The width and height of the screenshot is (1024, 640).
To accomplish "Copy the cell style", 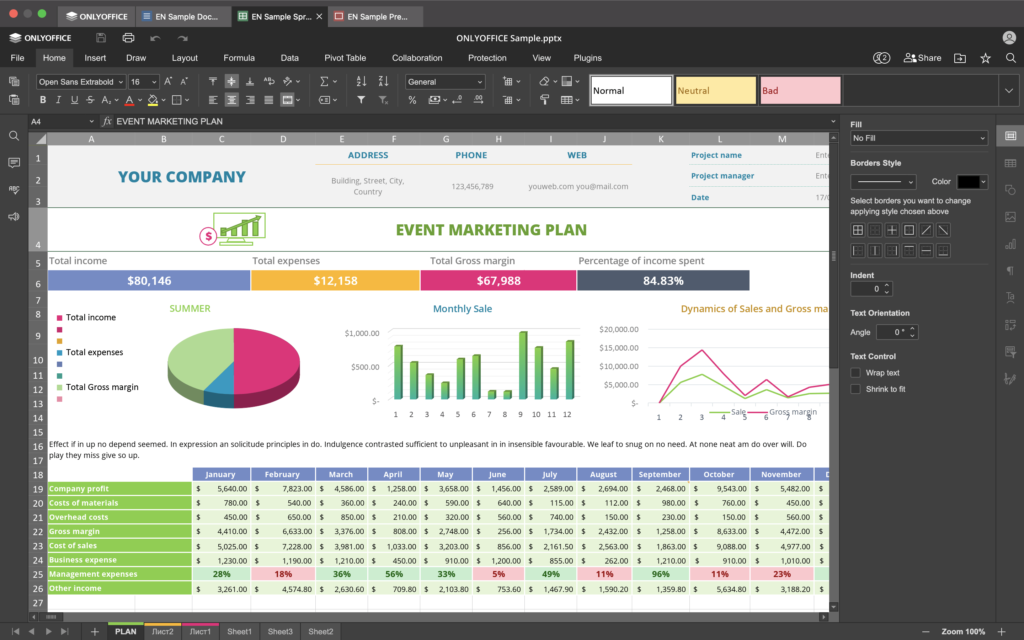I will point(544,100).
